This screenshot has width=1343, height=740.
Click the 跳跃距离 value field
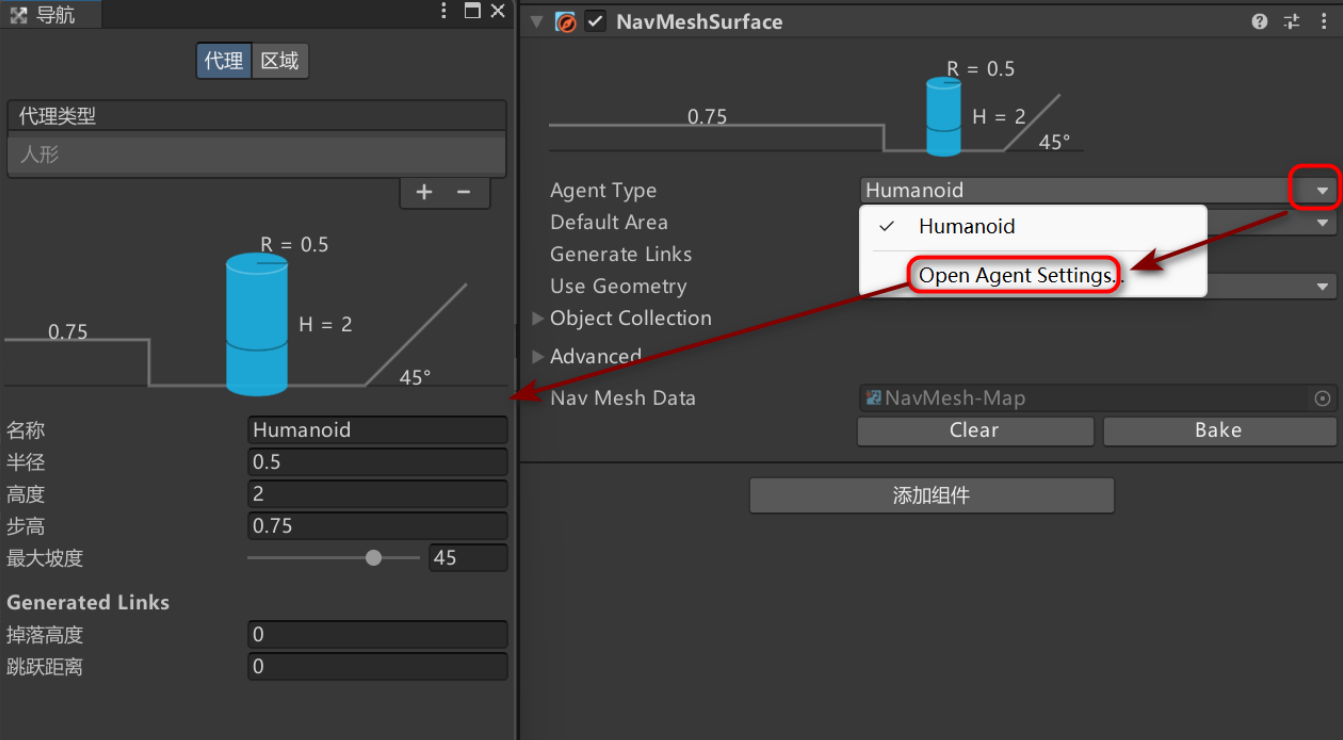(x=378, y=666)
